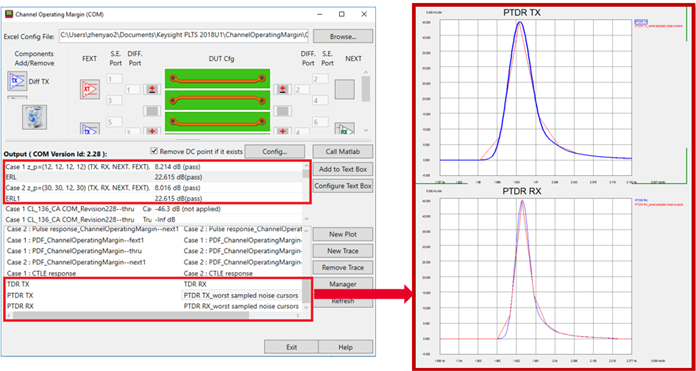Click the red XT crosstalk icon under FEXT

[x=90, y=89]
